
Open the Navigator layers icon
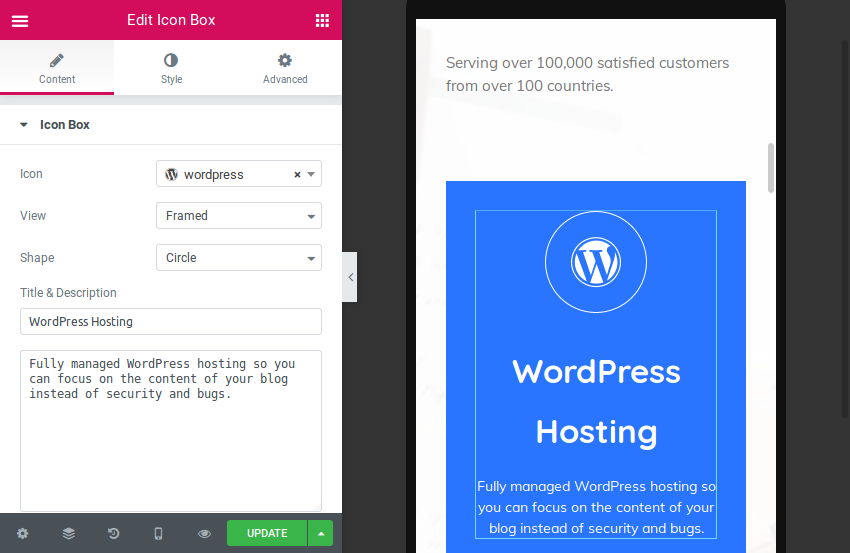[68, 533]
